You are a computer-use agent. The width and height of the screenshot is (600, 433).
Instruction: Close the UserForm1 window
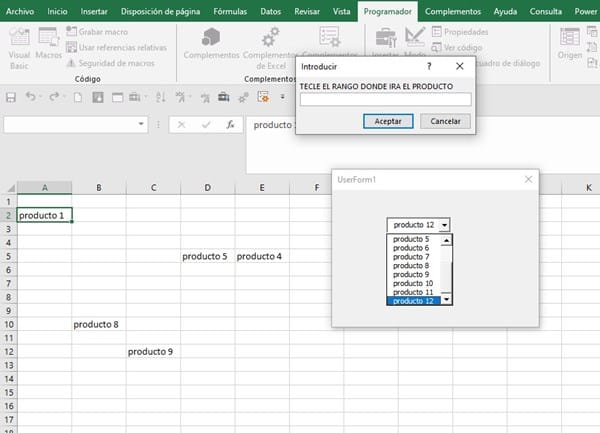pos(529,179)
